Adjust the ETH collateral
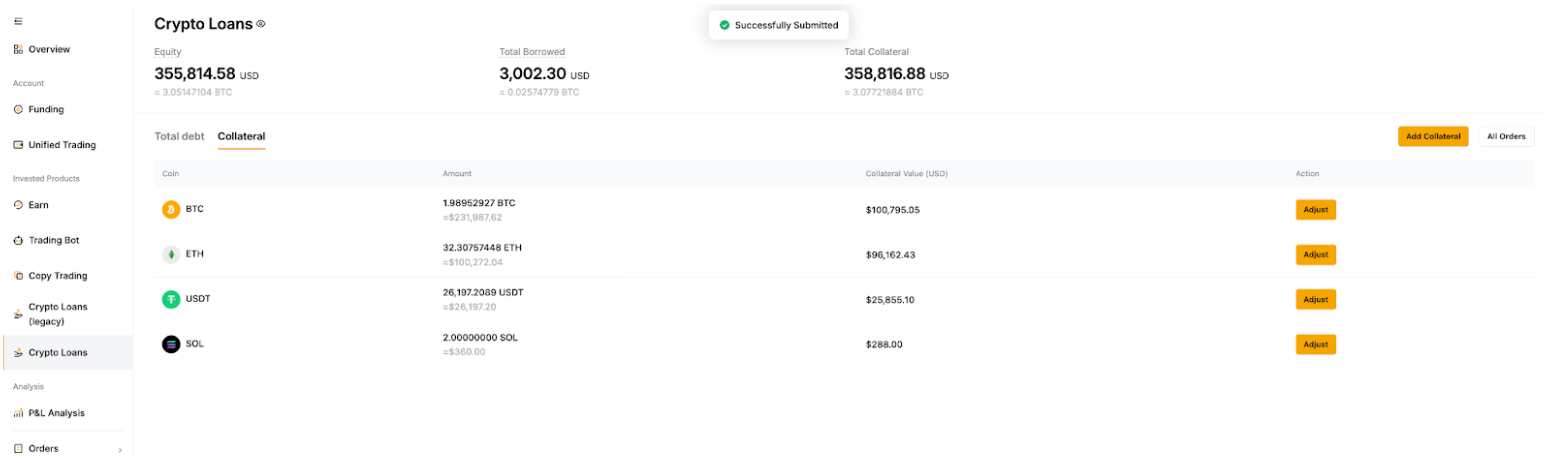The image size is (1544, 463). [1315, 255]
